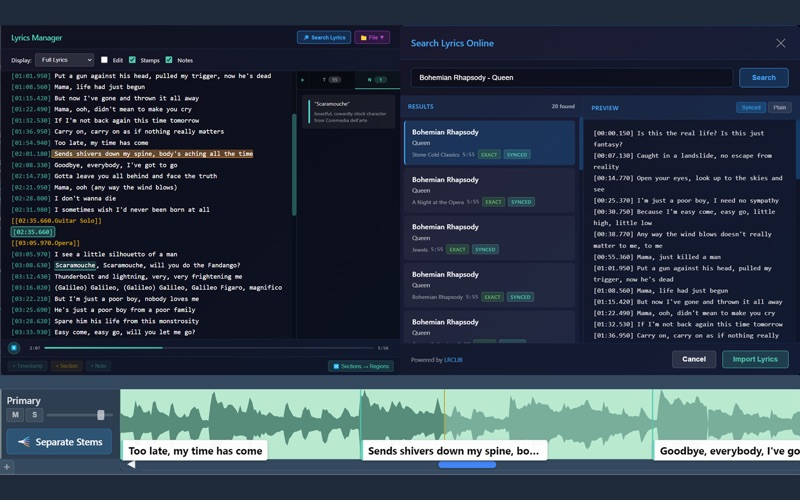Click the stop playback button in Lyrics Manager

coord(14,348)
